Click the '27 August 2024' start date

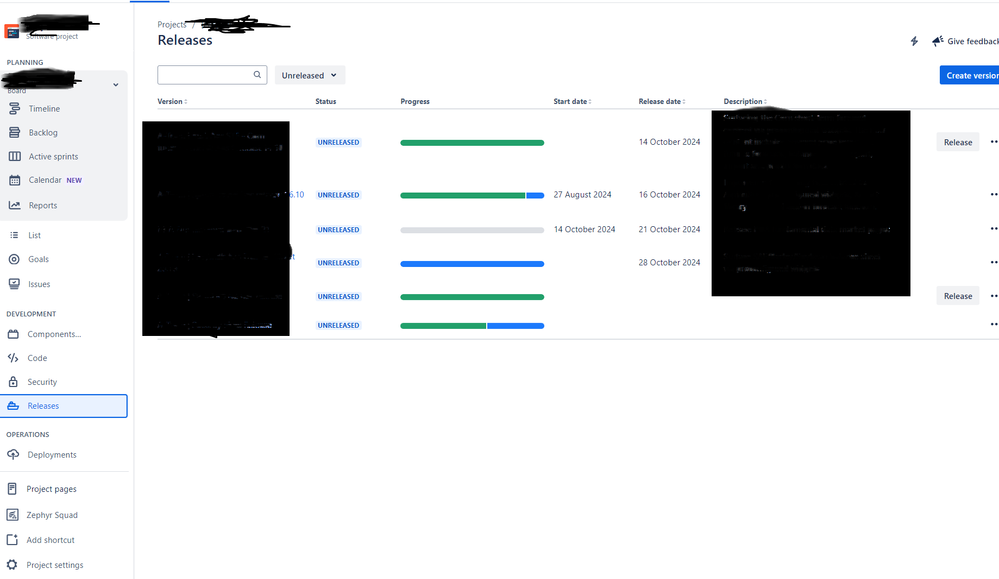pyautogui.click(x=582, y=194)
